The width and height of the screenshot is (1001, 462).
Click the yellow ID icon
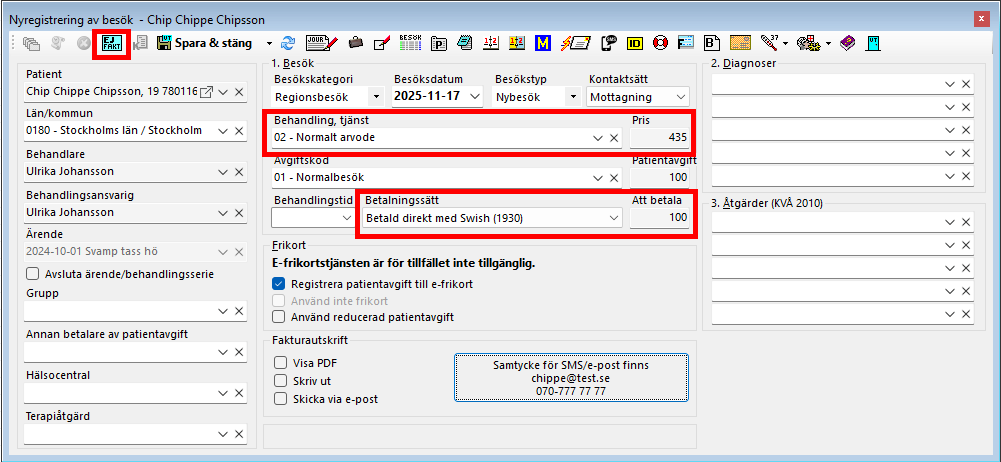pos(634,43)
